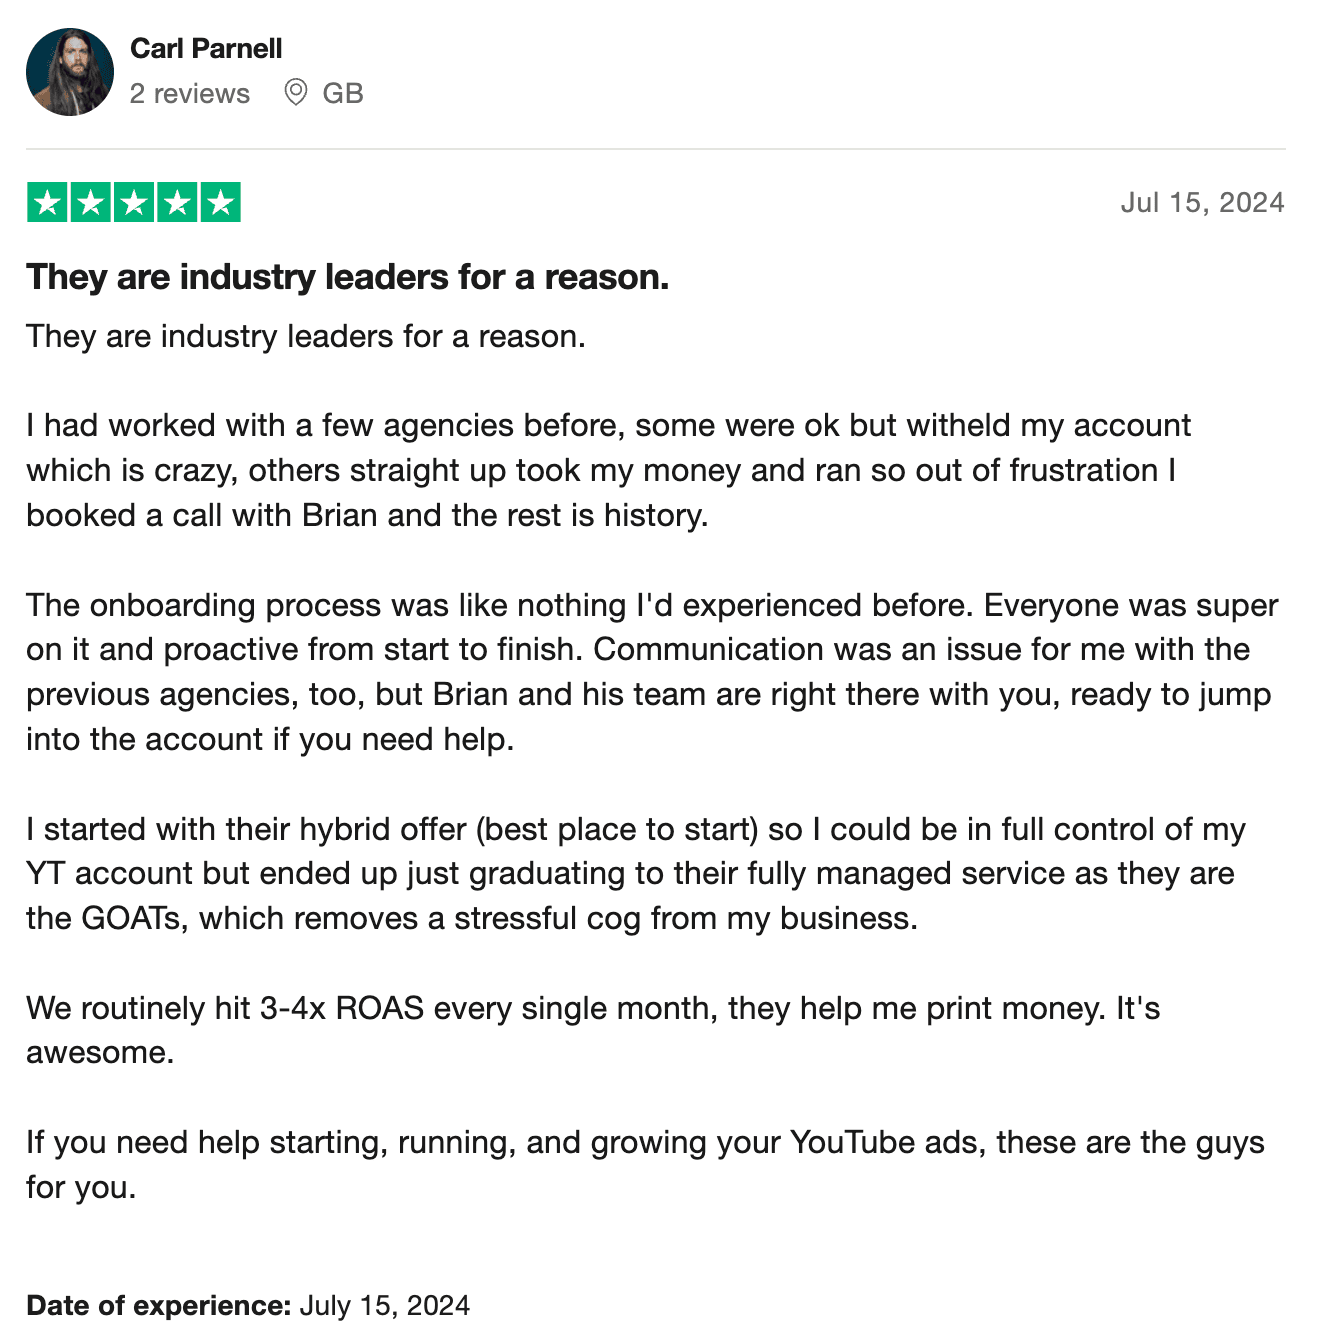Click the July 15, 2024 experience date

coord(384,1305)
